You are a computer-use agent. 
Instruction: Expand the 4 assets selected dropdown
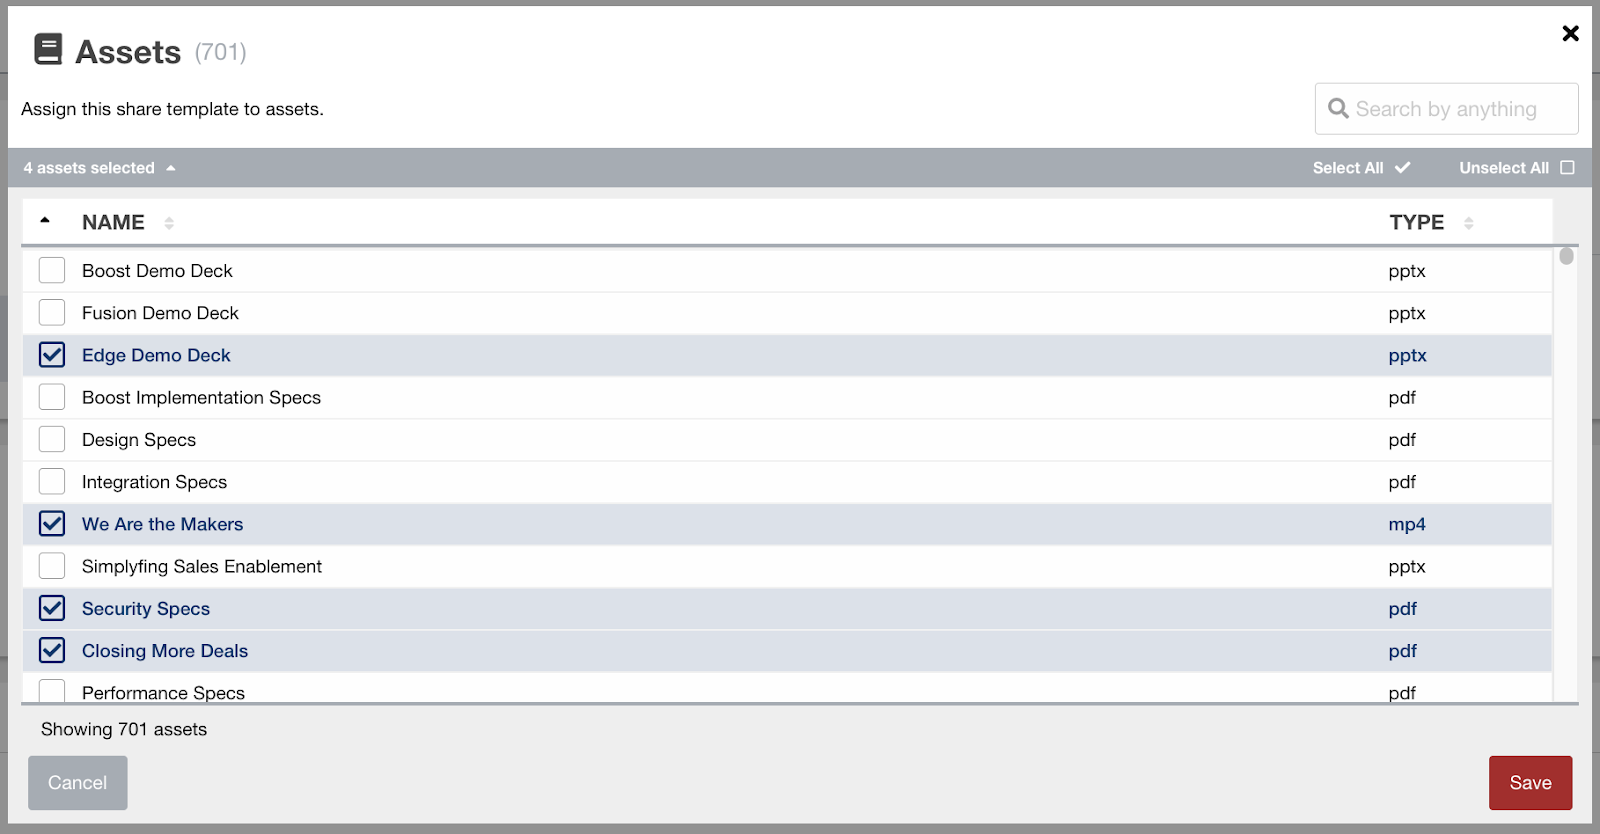[x=171, y=168]
